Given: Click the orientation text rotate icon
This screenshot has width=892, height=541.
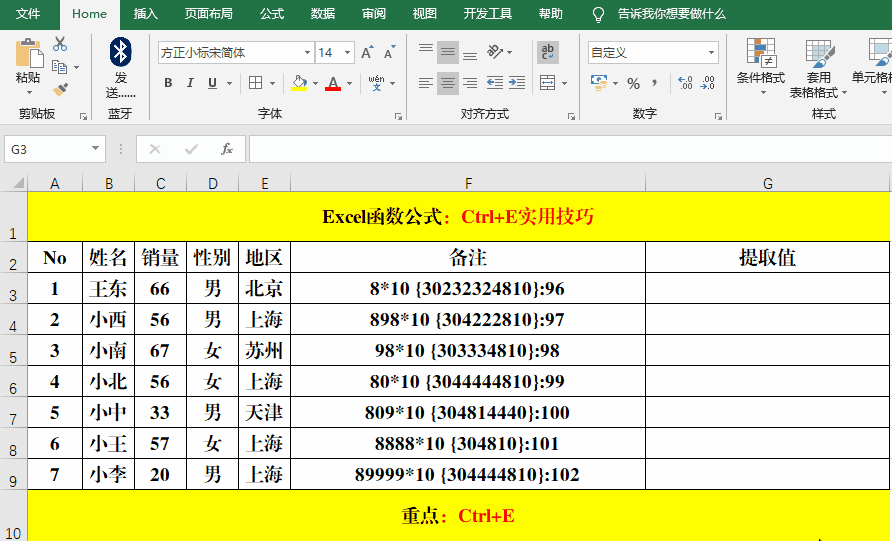Looking at the screenshot, I should point(495,52).
